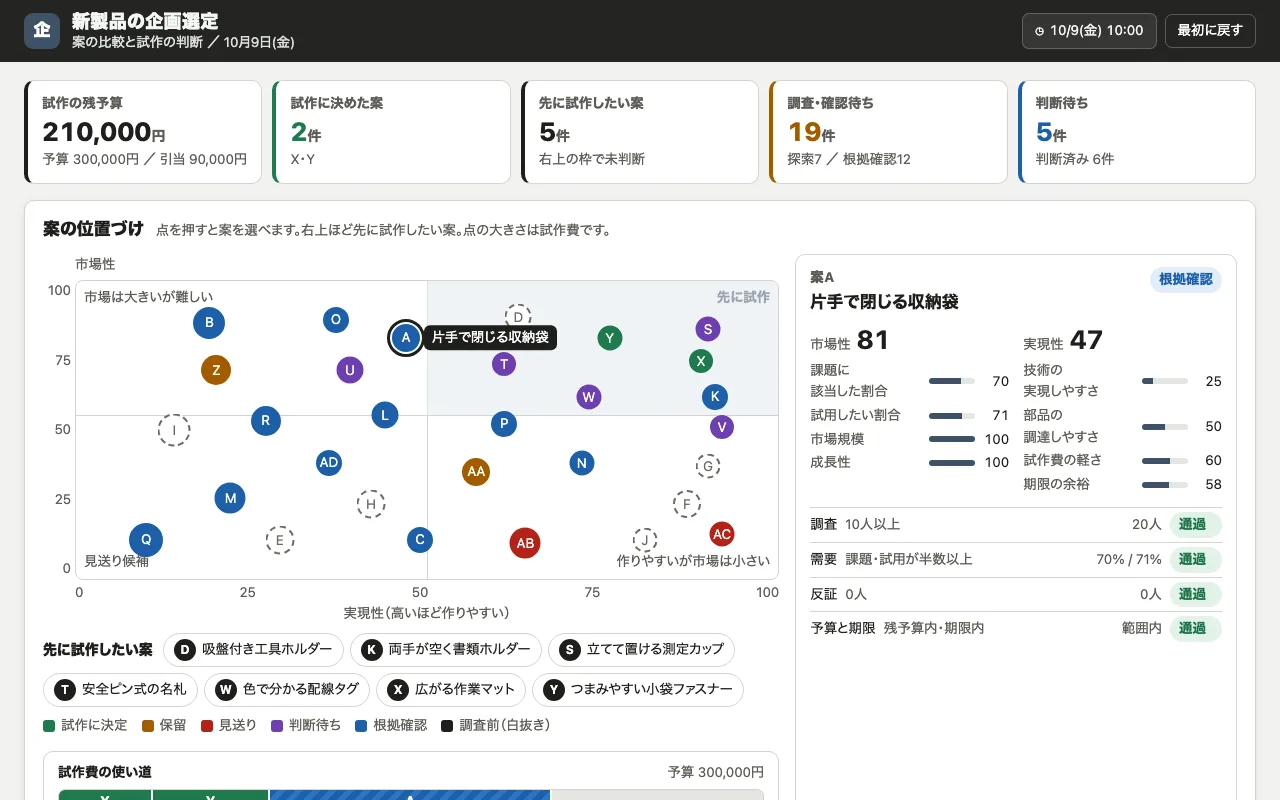The image size is (1280, 800).
Task: Select the dashed J point on the chart
Action: click(x=645, y=540)
